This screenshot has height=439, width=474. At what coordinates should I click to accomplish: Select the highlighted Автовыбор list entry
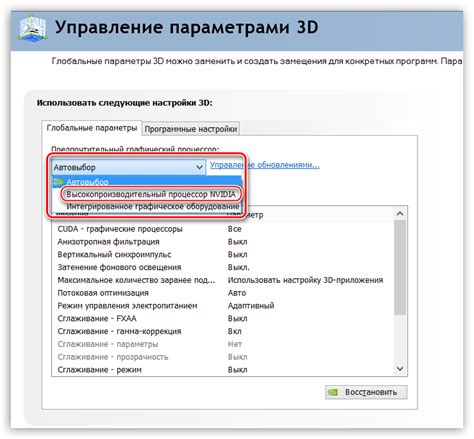click(147, 182)
